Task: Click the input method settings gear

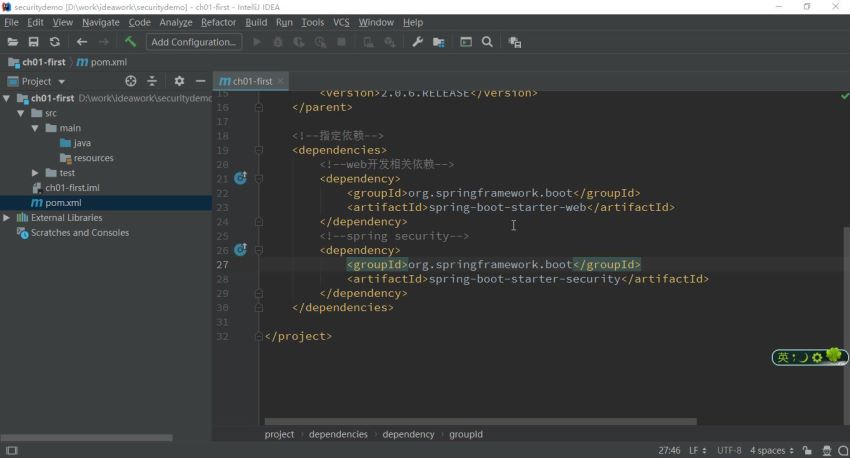Action: point(817,357)
